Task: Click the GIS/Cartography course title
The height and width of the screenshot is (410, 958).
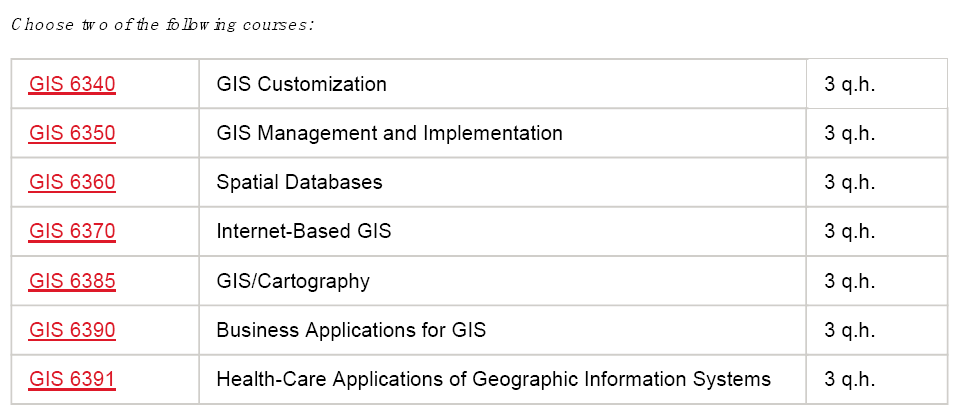Action: [x=293, y=281]
